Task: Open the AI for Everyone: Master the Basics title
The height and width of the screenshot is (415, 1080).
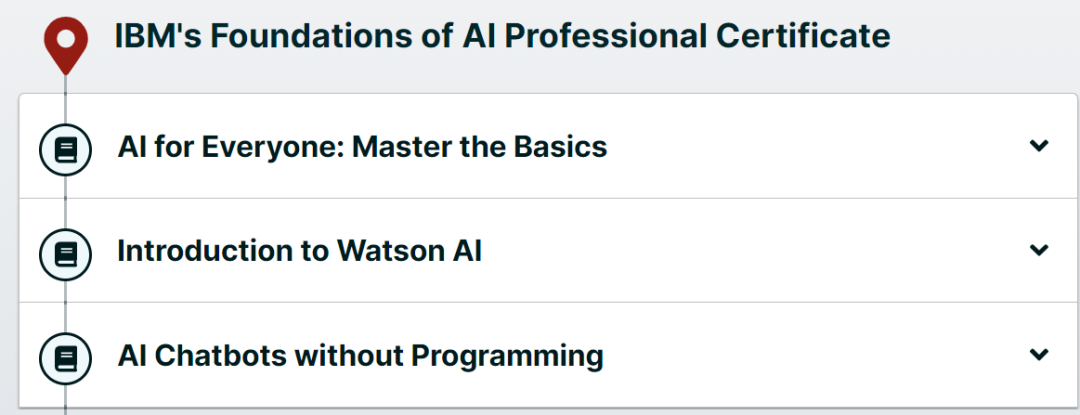Action: click(362, 147)
